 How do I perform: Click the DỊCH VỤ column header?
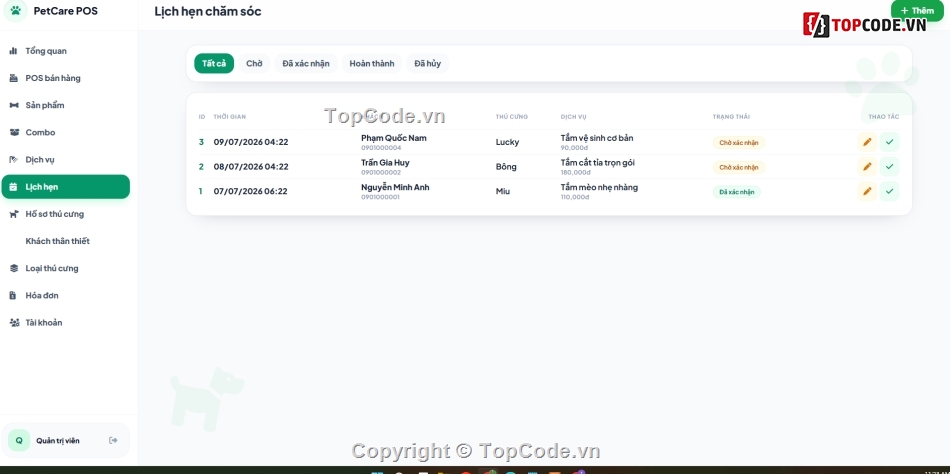[x=573, y=117]
